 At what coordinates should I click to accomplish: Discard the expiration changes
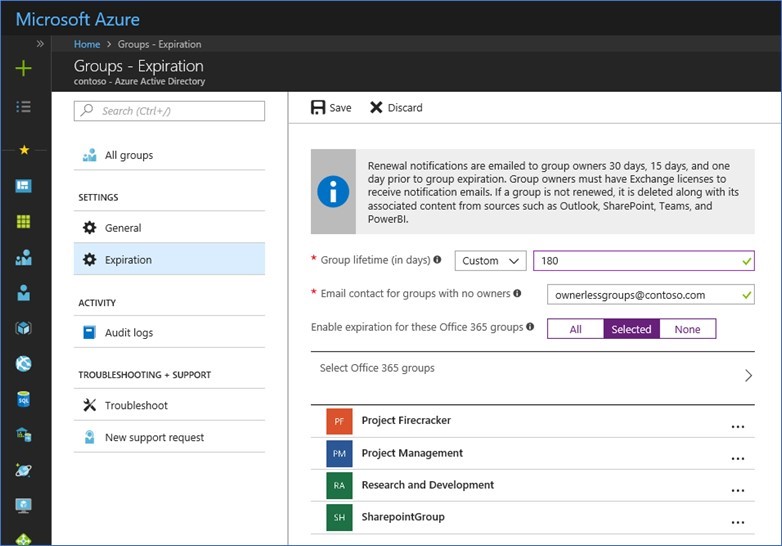[x=396, y=107]
